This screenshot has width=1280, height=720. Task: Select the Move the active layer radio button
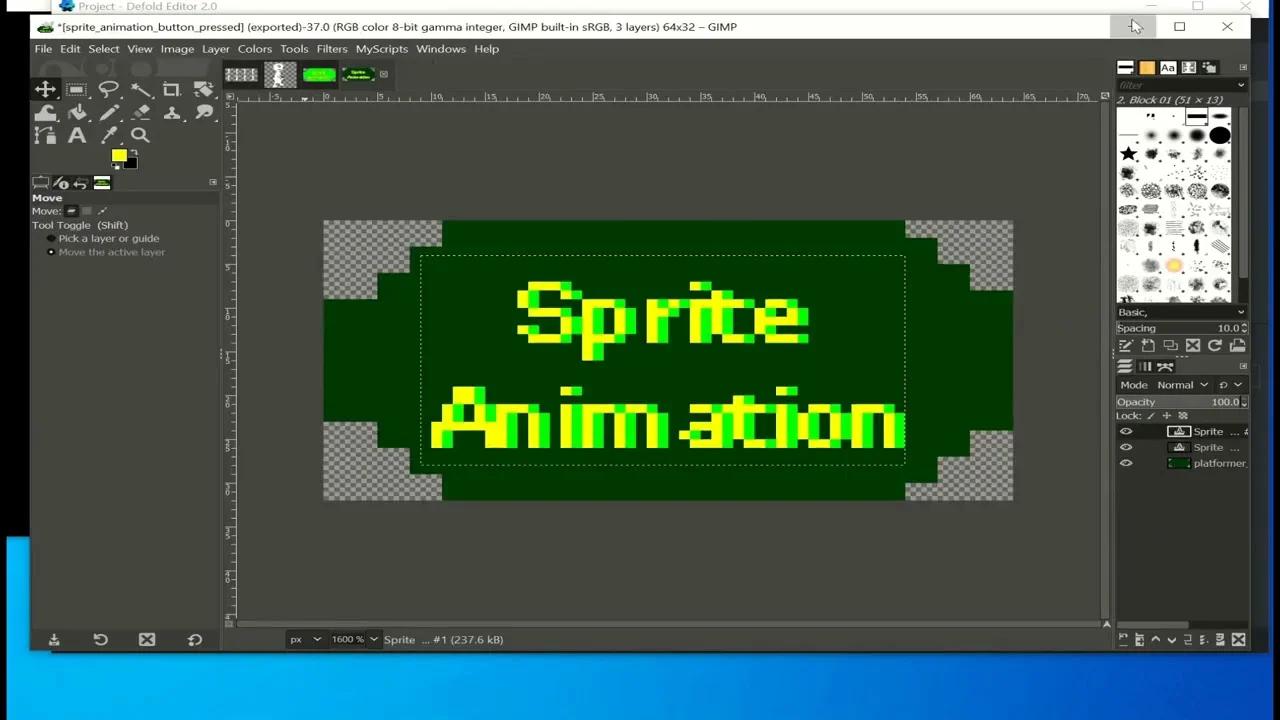pos(51,252)
